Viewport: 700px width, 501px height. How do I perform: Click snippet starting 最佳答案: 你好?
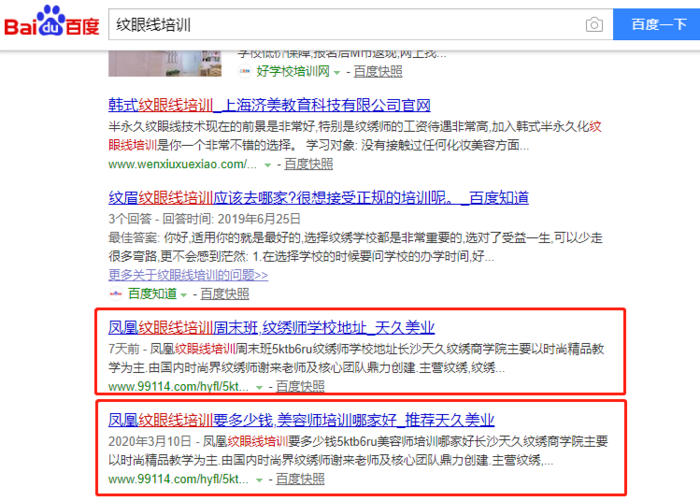[355, 247]
